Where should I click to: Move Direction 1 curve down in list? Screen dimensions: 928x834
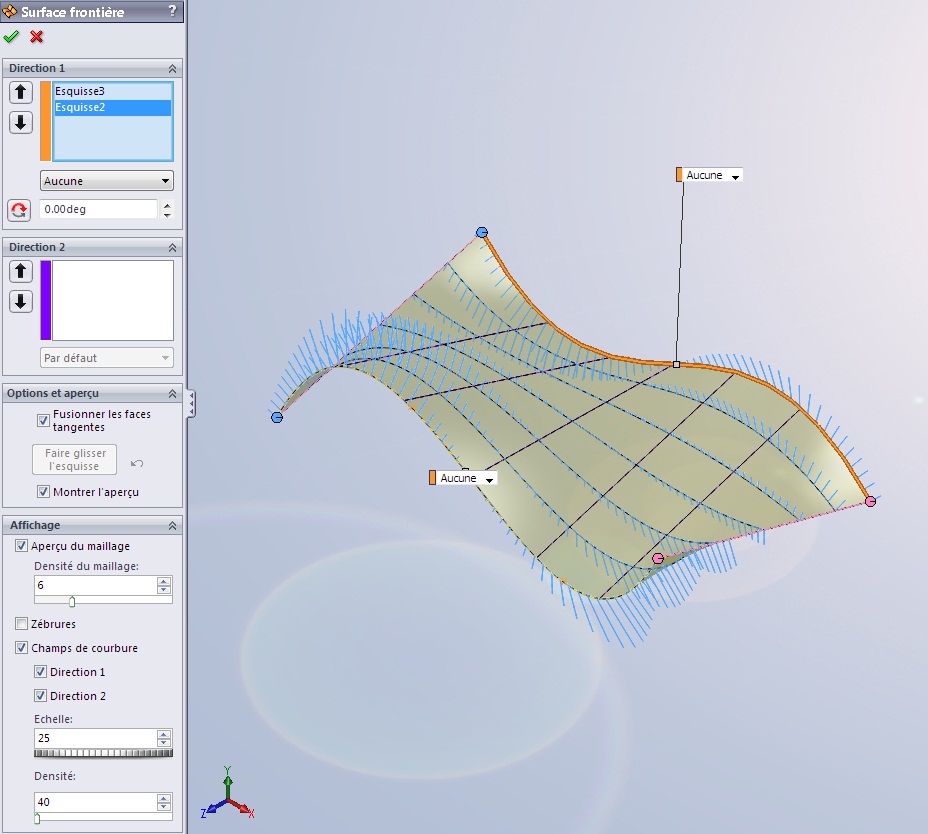click(21, 123)
